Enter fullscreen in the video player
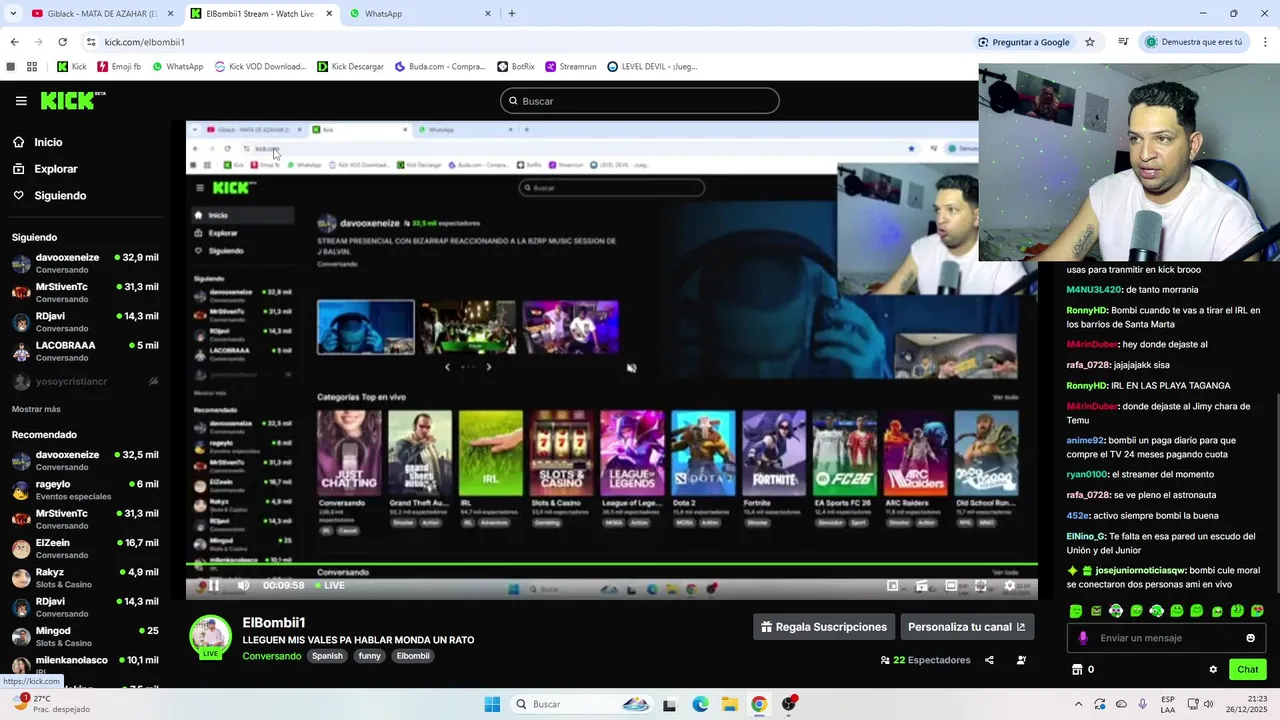 [981, 586]
